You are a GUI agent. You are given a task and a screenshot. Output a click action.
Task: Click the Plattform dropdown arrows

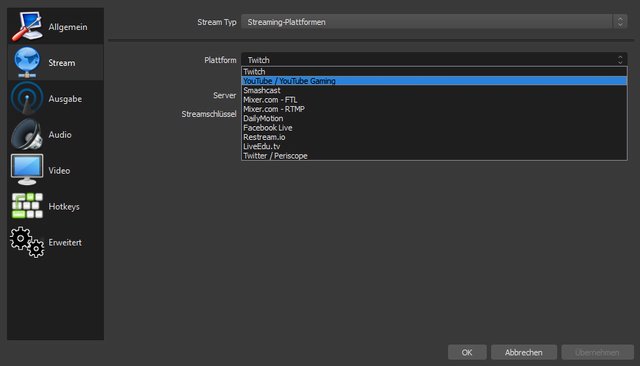[620, 60]
